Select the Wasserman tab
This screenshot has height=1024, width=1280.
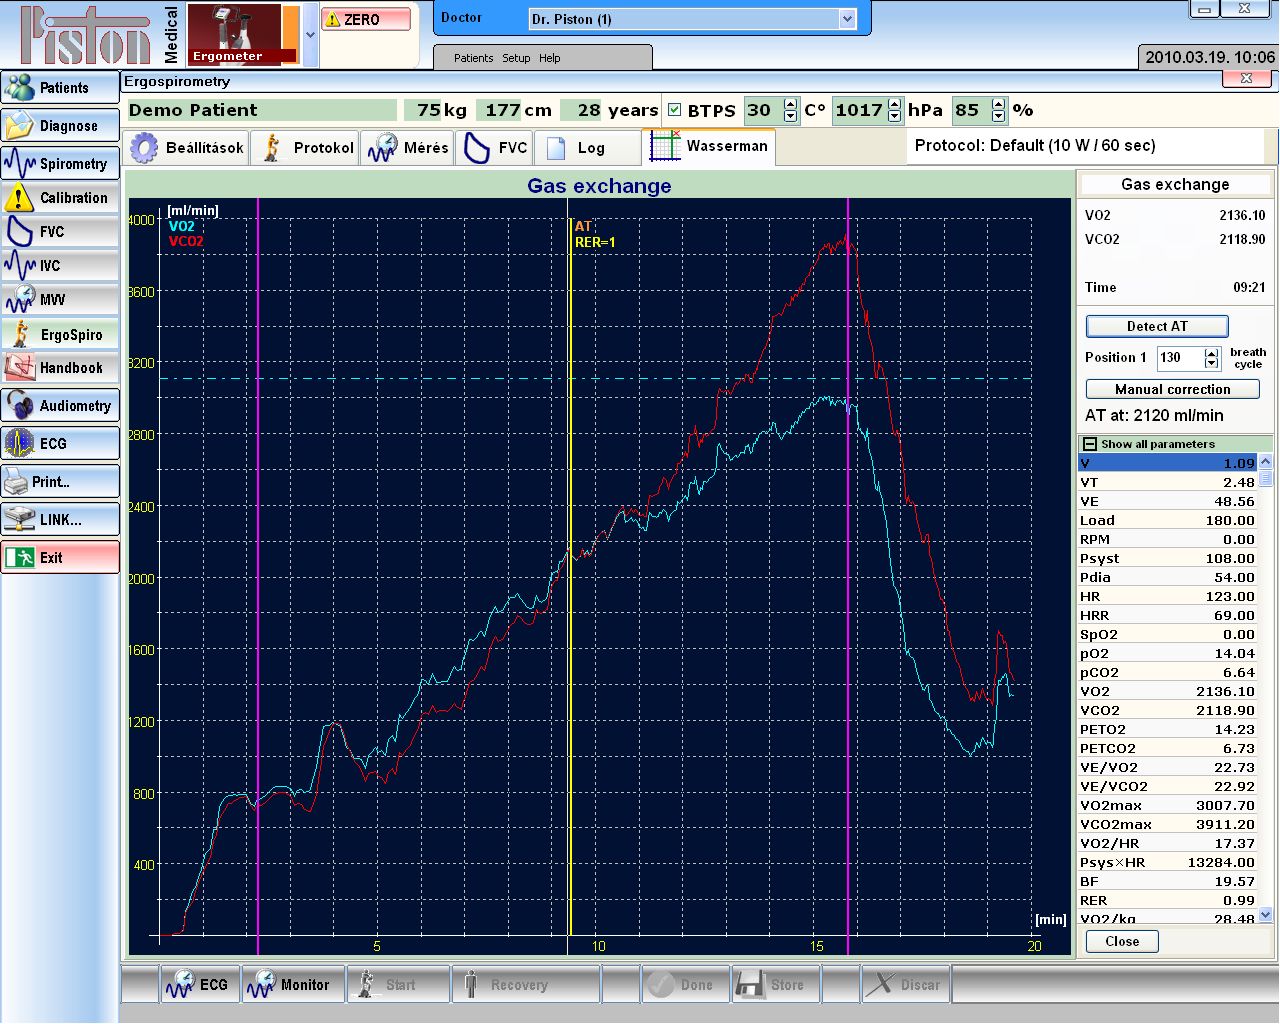click(709, 146)
